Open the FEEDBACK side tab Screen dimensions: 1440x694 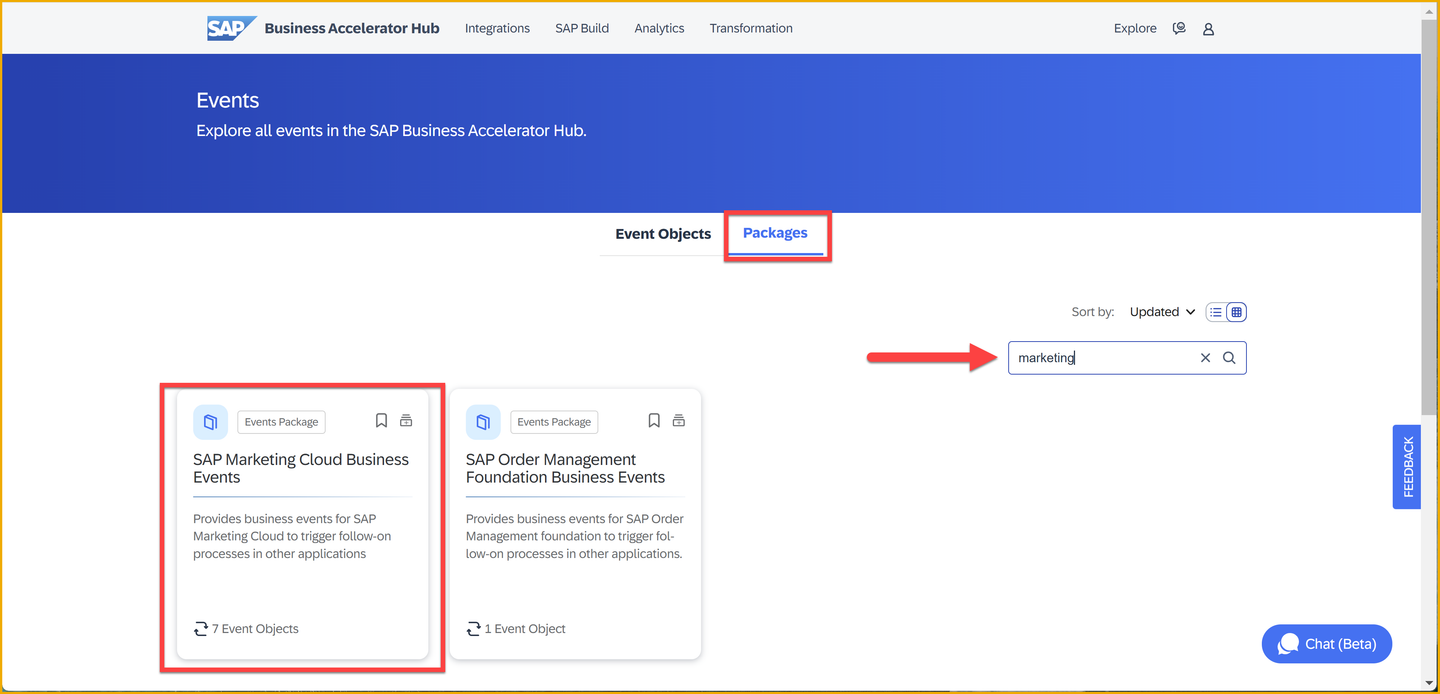[1407, 467]
